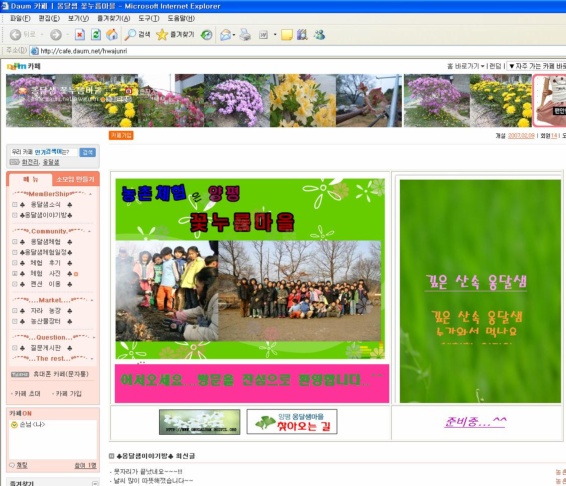Open the 보기(V) menu
This screenshot has width=566, height=486.
(x=78, y=18)
